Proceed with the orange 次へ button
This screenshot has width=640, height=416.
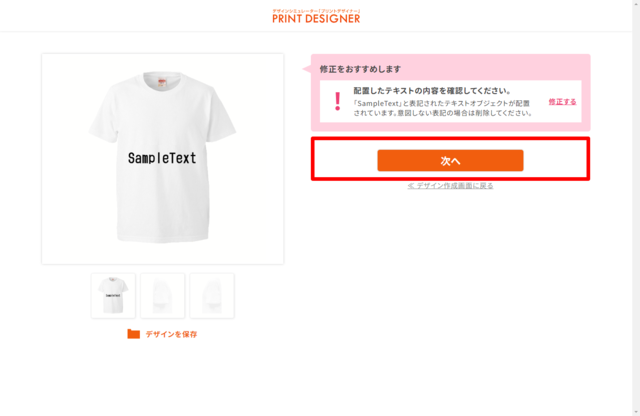[450, 160]
